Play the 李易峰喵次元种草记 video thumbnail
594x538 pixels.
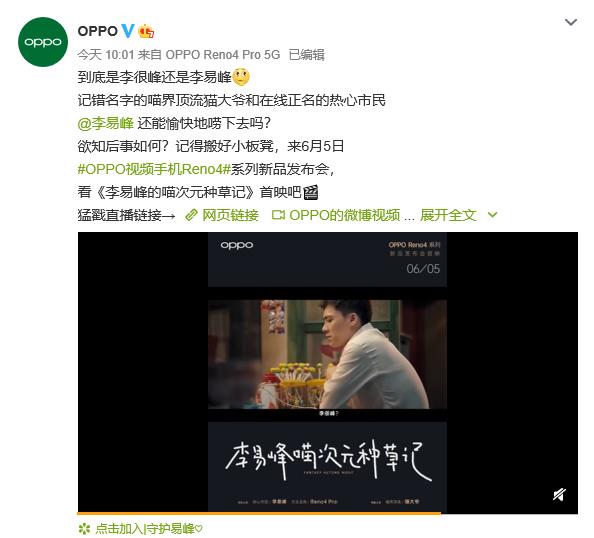[328, 372]
